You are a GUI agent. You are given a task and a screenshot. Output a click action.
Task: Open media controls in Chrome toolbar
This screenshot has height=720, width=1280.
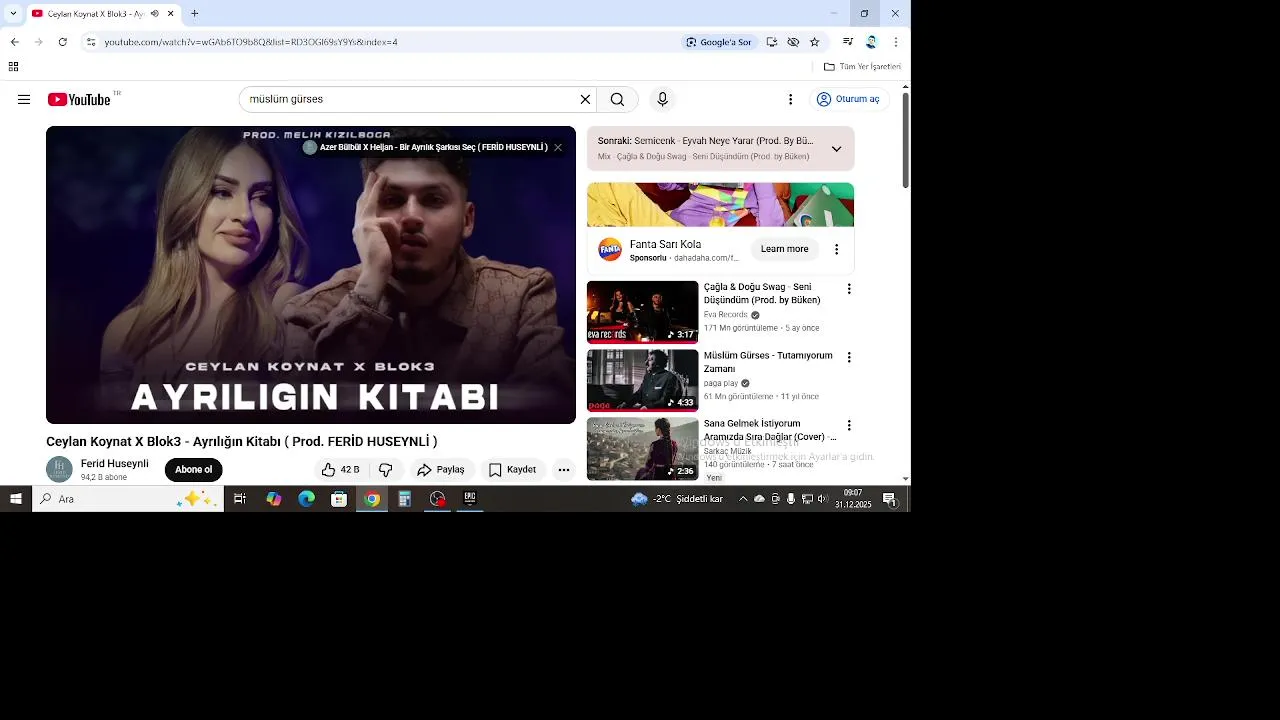pos(848,42)
